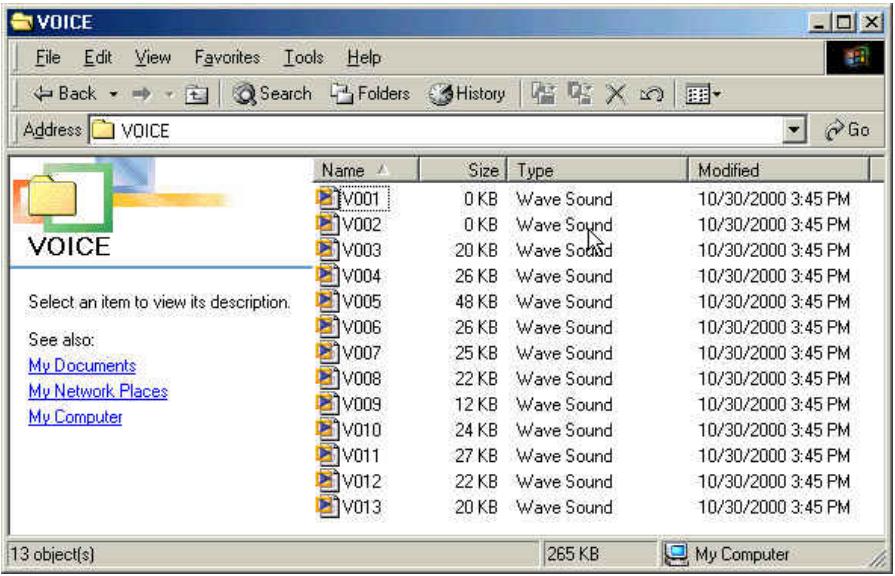This screenshot has height=576, width=895.
Task: Click the Back arrow button
Action: coord(64,94)
